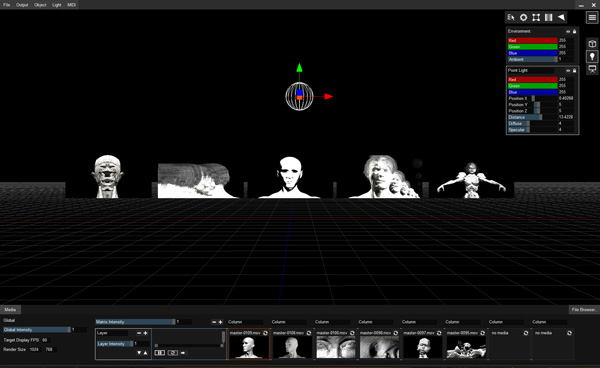This screenshot has width=600, height=368.
Task: Open the Light menu
Action: (57, 5)
